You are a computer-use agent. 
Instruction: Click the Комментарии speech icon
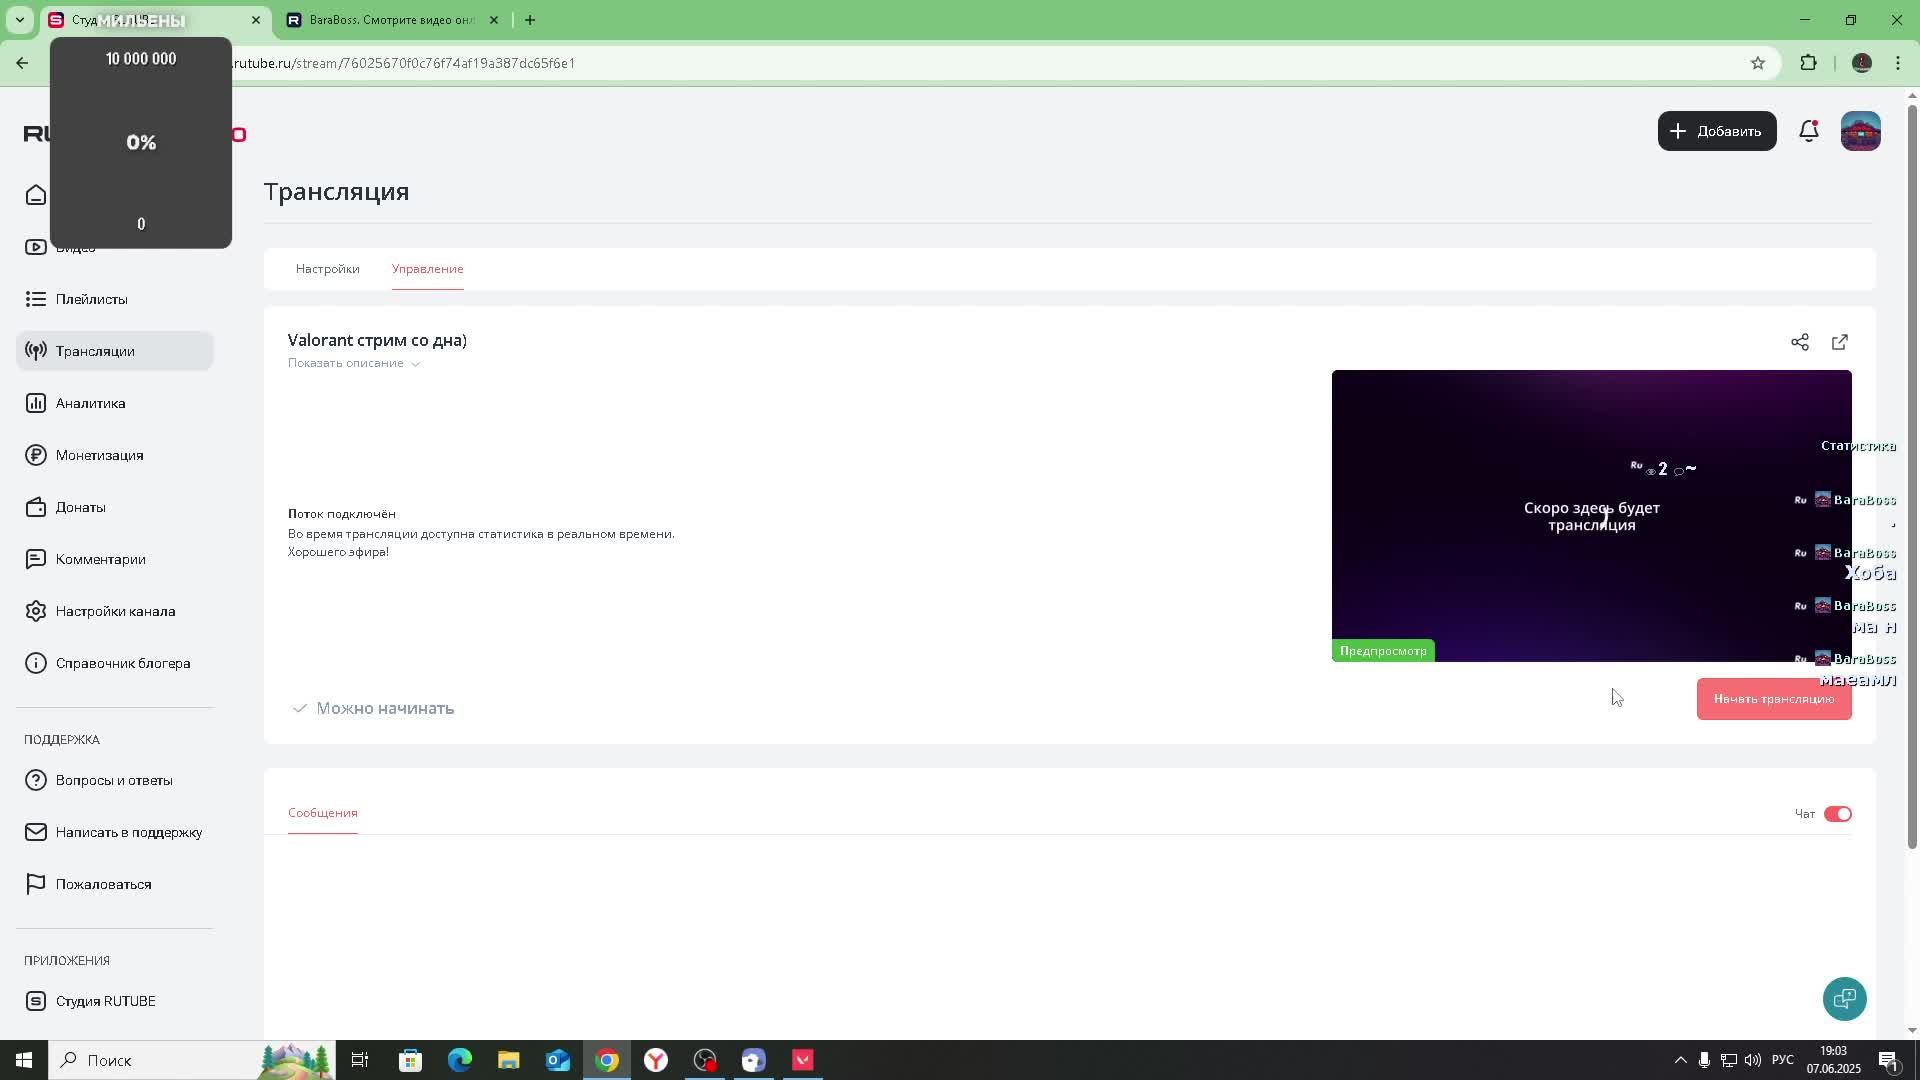click(x=36, y=559)
